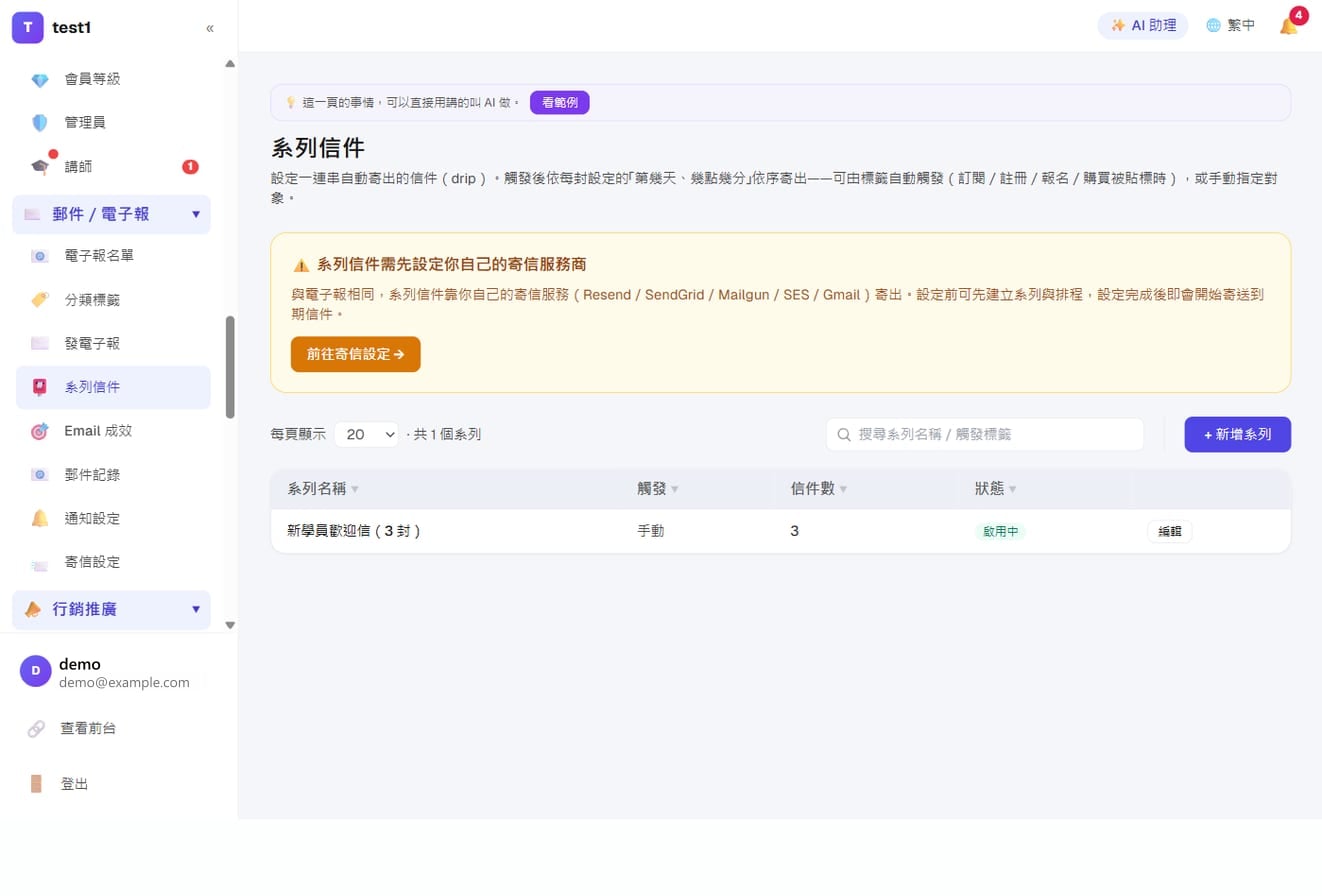Image resolution: width=1322 pixels, height=896 pixels.
Task: Open 通知設定 page
Action: point(113,518)
